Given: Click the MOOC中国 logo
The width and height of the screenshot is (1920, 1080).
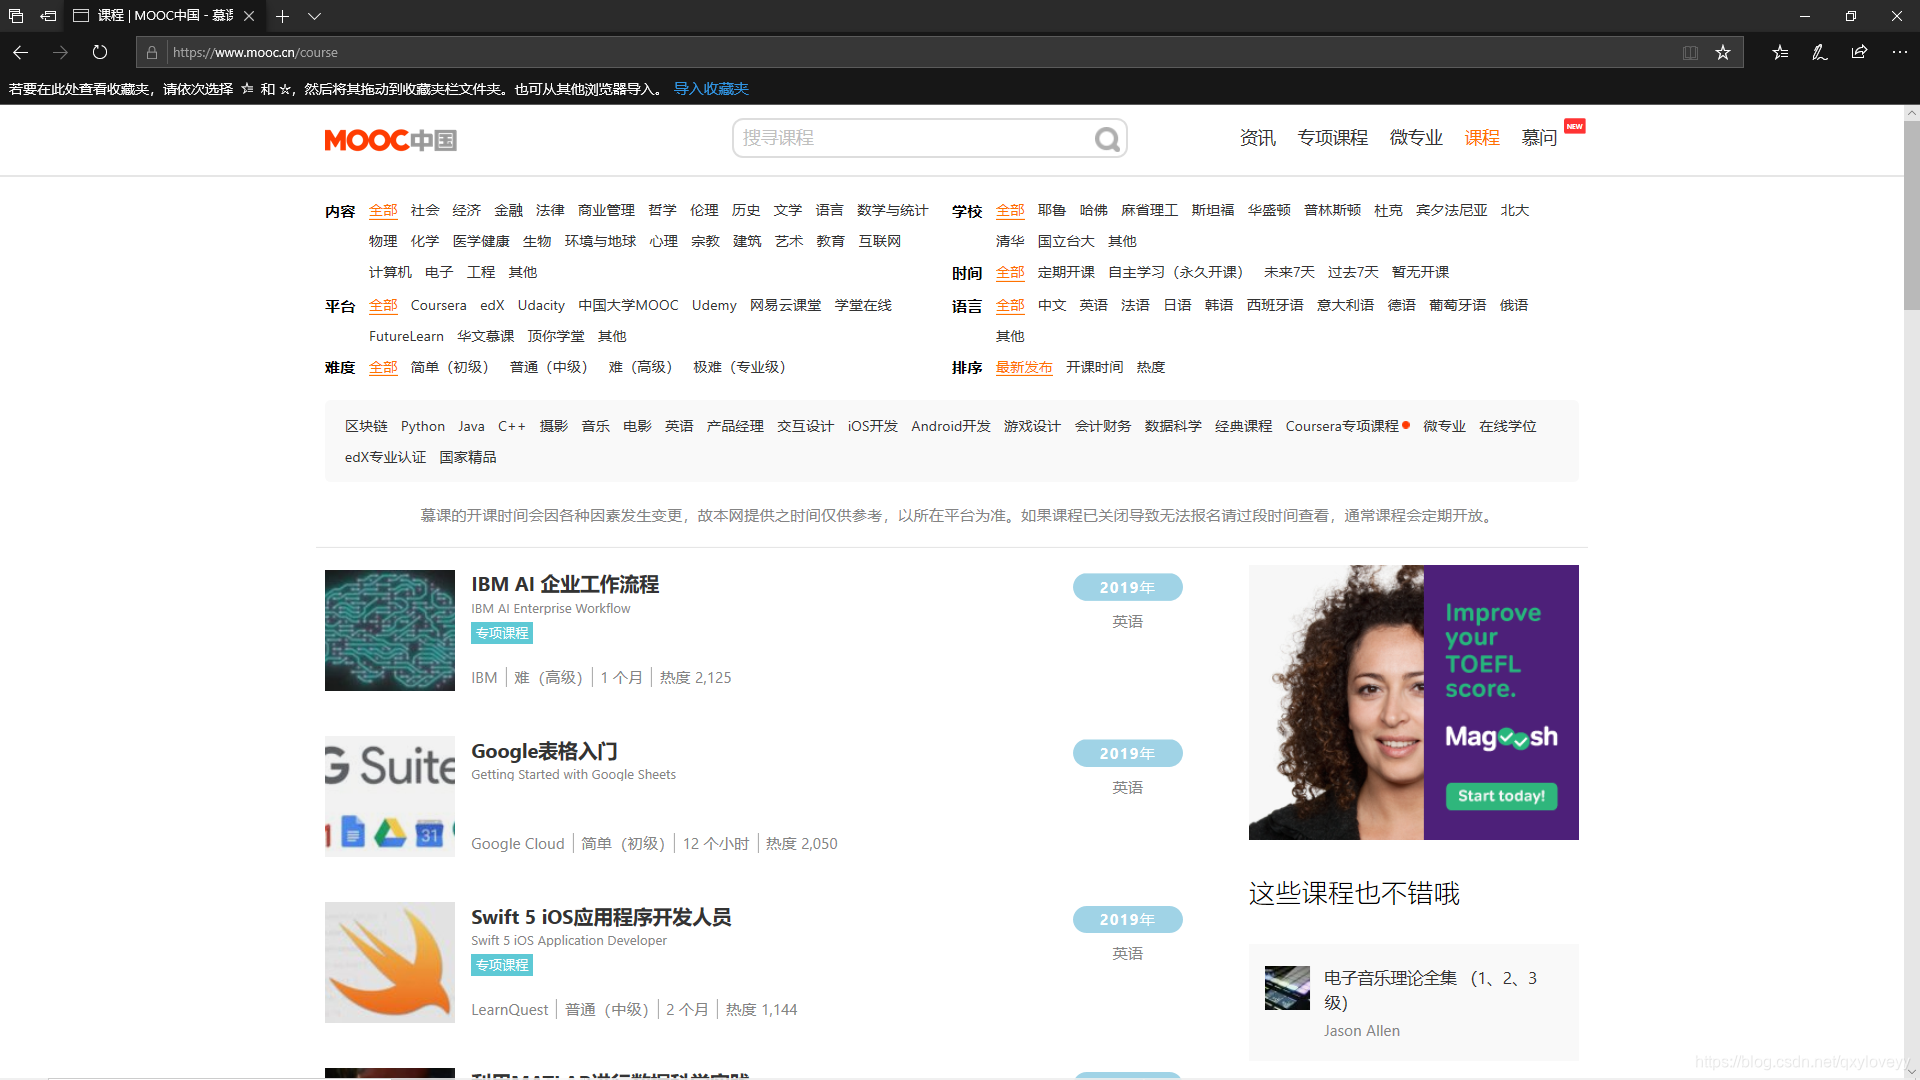Looking at the screenshot, I should click(390, 140).
